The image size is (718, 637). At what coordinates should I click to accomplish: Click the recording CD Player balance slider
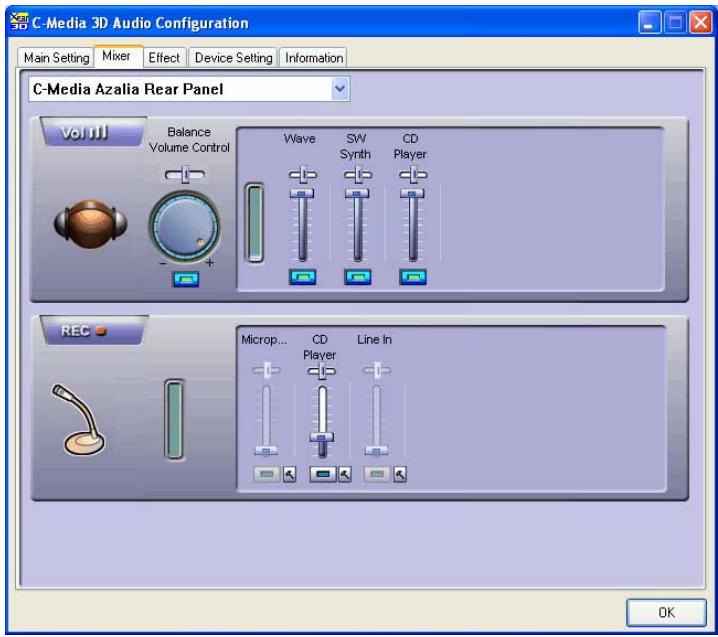[321, 371]
